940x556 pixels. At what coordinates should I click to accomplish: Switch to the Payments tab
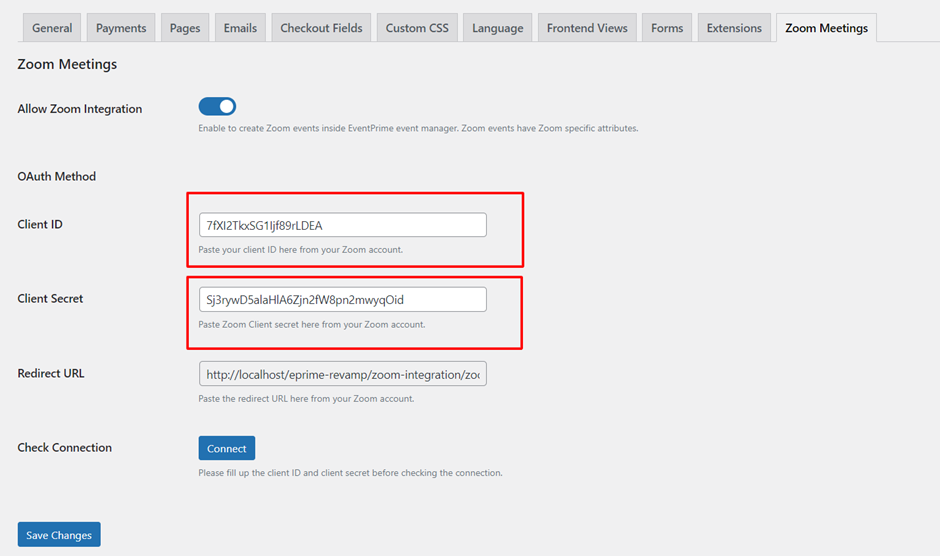(x=121, y=28)
